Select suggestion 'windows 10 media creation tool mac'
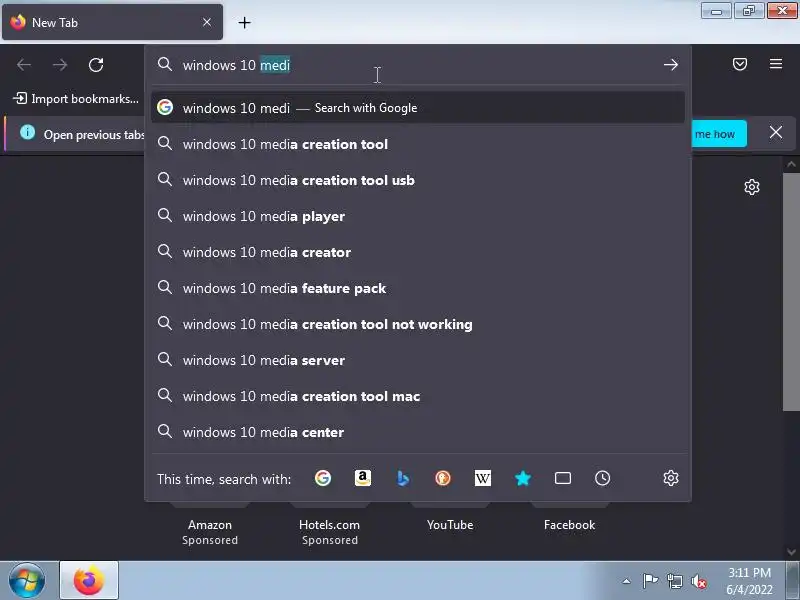800x600 pixels. [418, 396]
